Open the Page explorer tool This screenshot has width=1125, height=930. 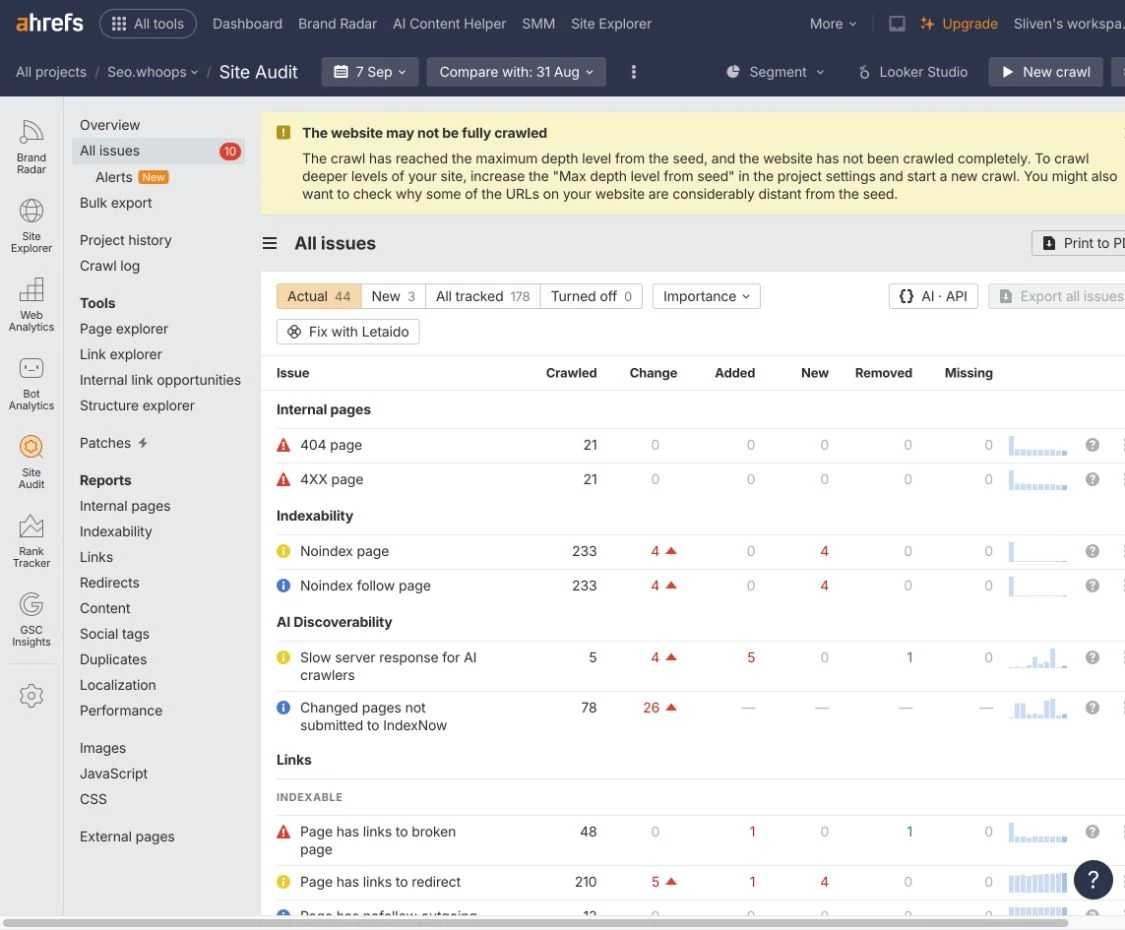point(123,329)
